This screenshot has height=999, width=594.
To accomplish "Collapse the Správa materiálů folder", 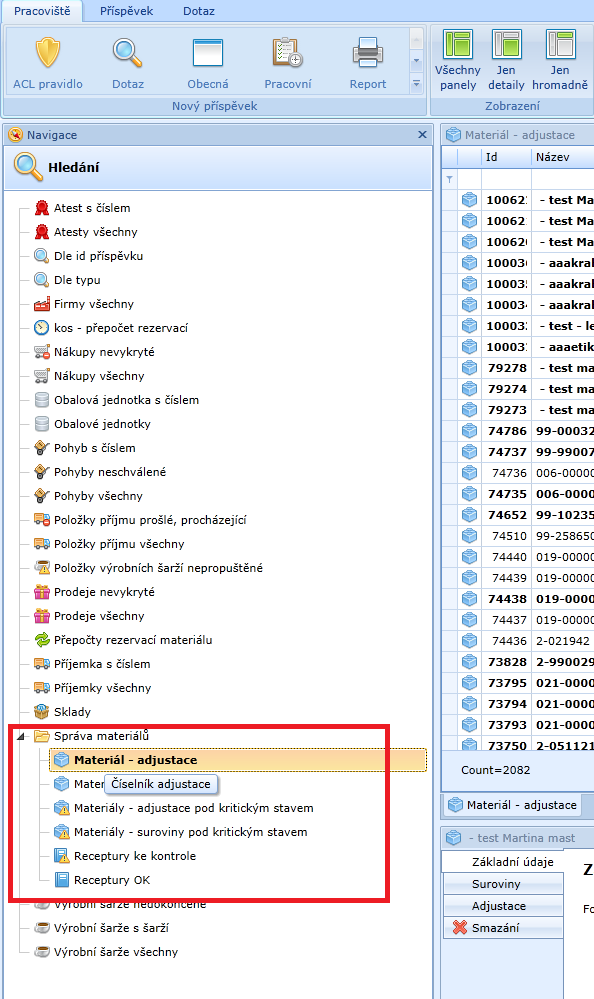I will pos(21,737).
